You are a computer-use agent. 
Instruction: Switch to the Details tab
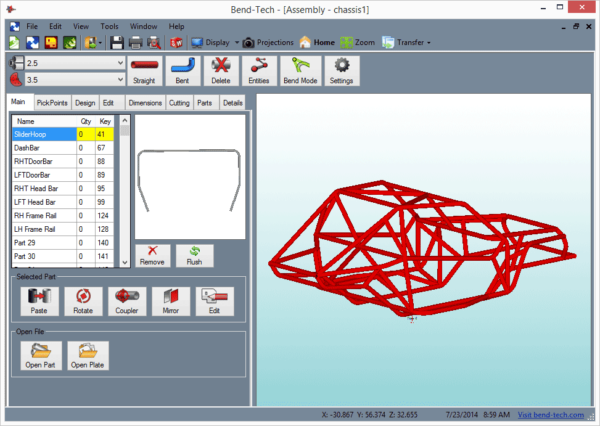(x=233, y=103)
